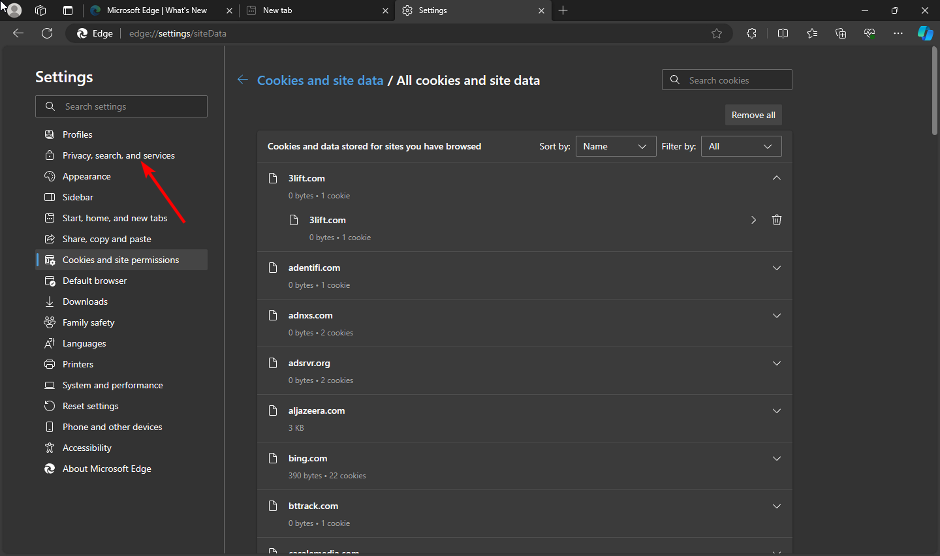Image resolution: width=940 pixels, height=556 pixels.
Task: Open the Filter by All dropdown
Action: point(741,146)
